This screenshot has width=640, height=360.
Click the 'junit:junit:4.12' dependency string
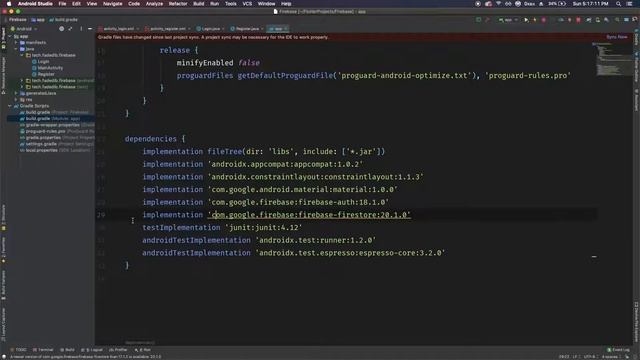click(263, 227)
